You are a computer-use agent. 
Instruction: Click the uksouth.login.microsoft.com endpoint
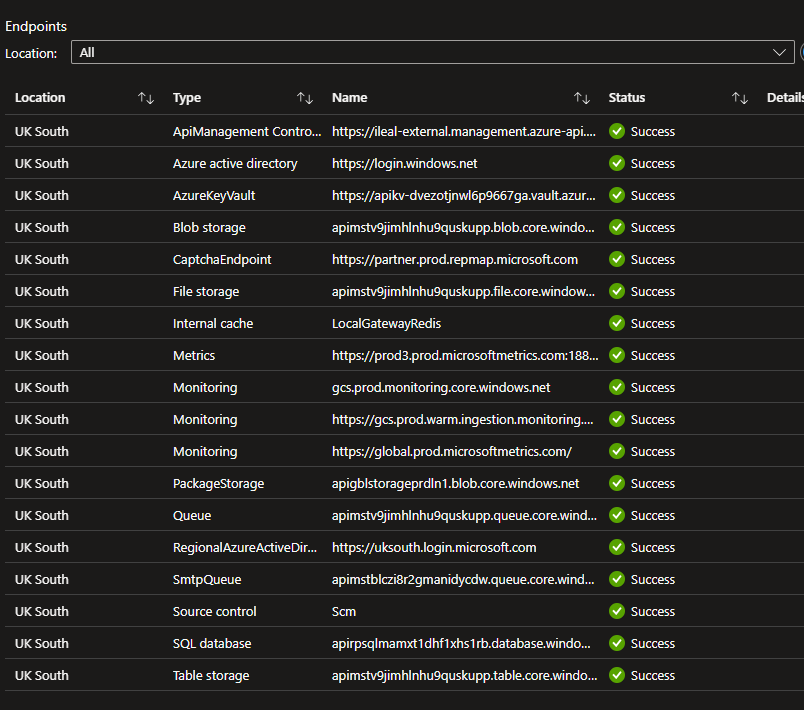coord(434,547)
